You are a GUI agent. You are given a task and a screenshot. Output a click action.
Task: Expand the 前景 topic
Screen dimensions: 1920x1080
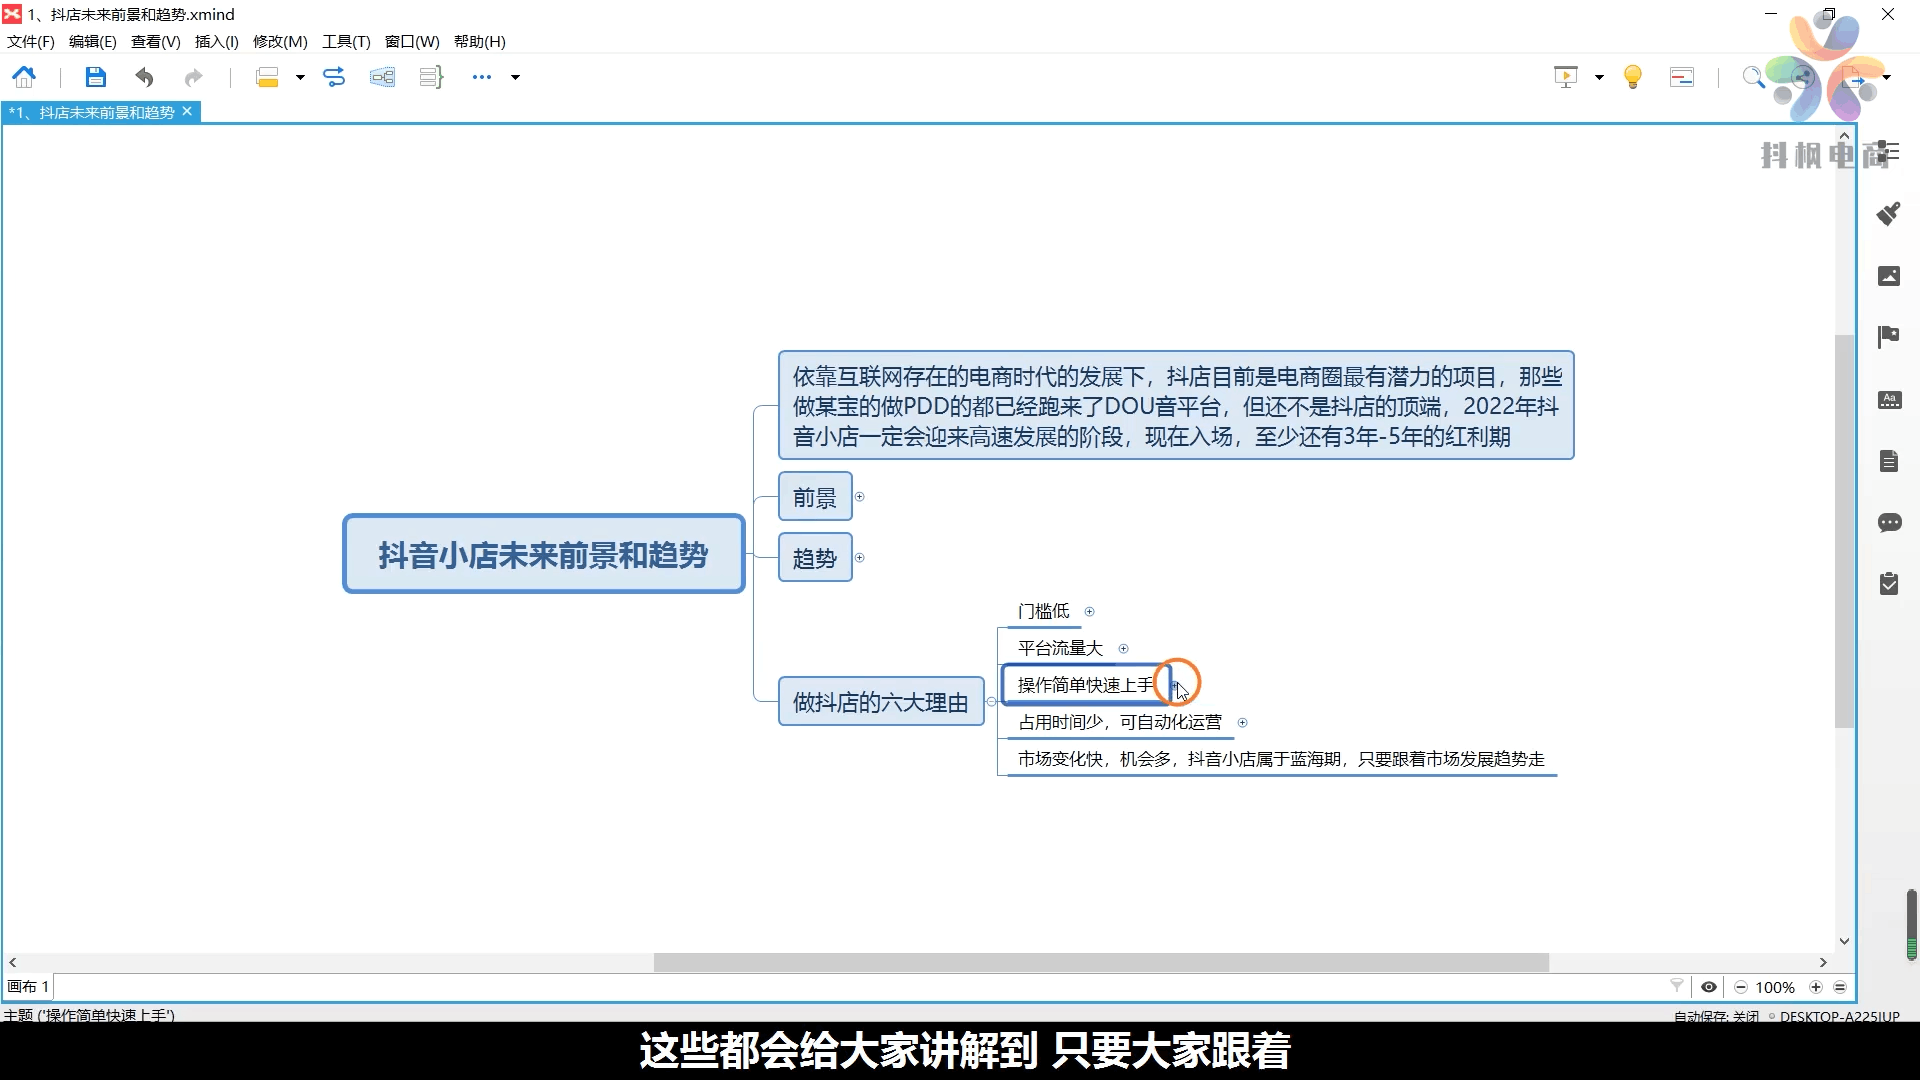tap(859, 497)
